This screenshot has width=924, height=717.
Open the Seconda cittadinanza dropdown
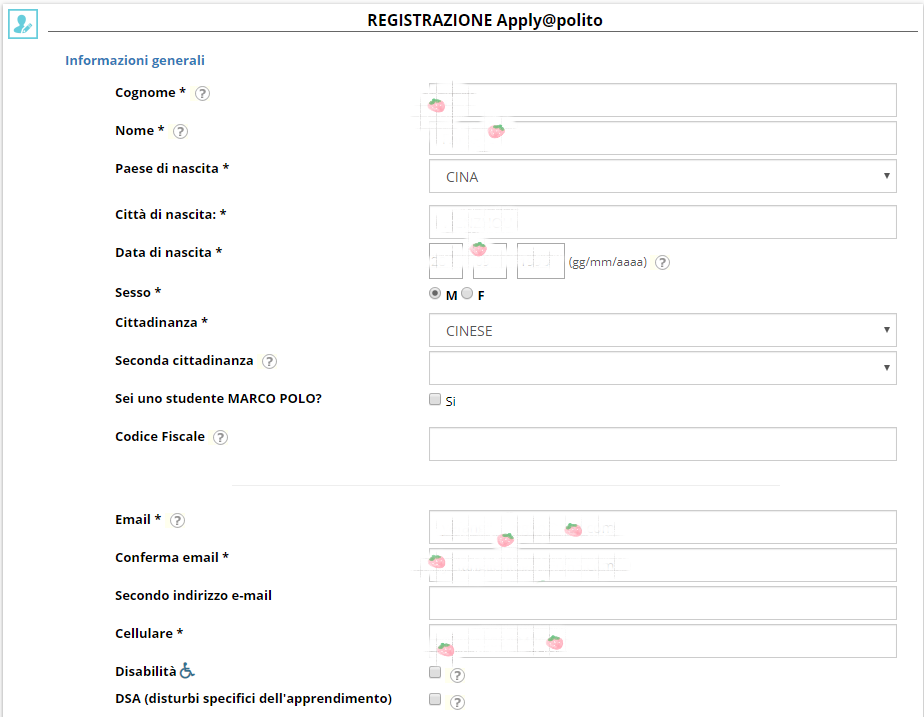662,368
